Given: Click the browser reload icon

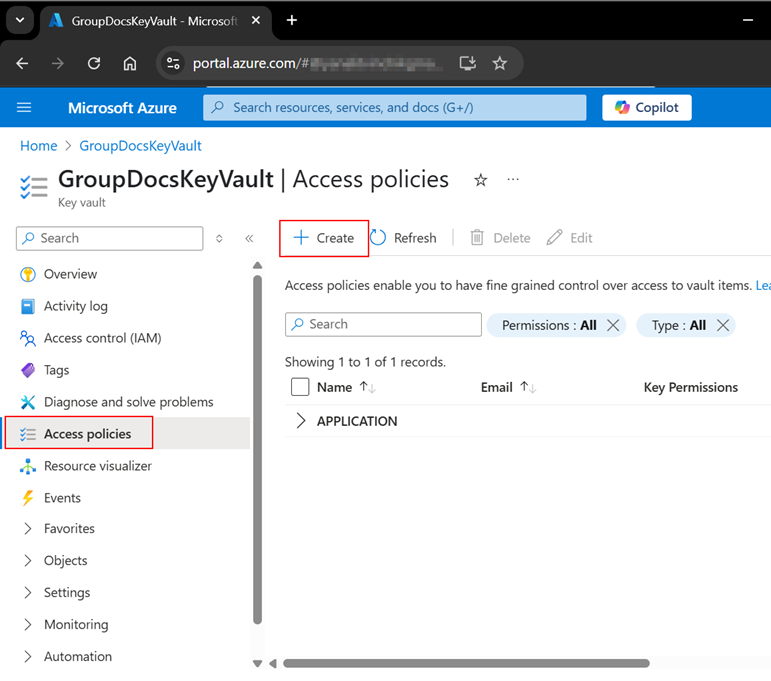Looking at the screenshot, I should click(94, 63).
